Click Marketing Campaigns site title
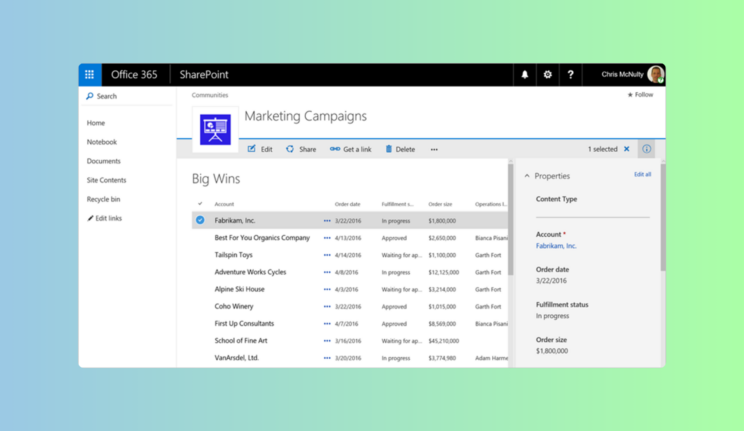 306,116
